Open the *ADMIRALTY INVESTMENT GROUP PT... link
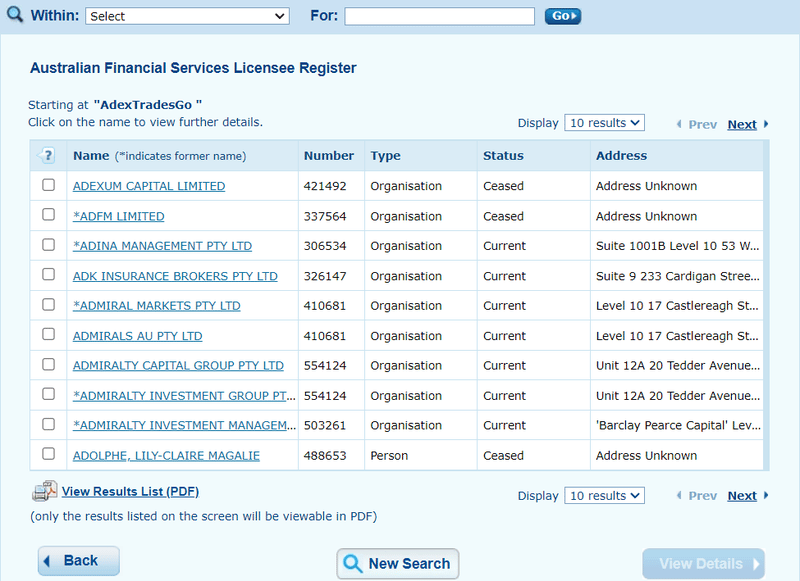800x581 pixels. point(184,396)
